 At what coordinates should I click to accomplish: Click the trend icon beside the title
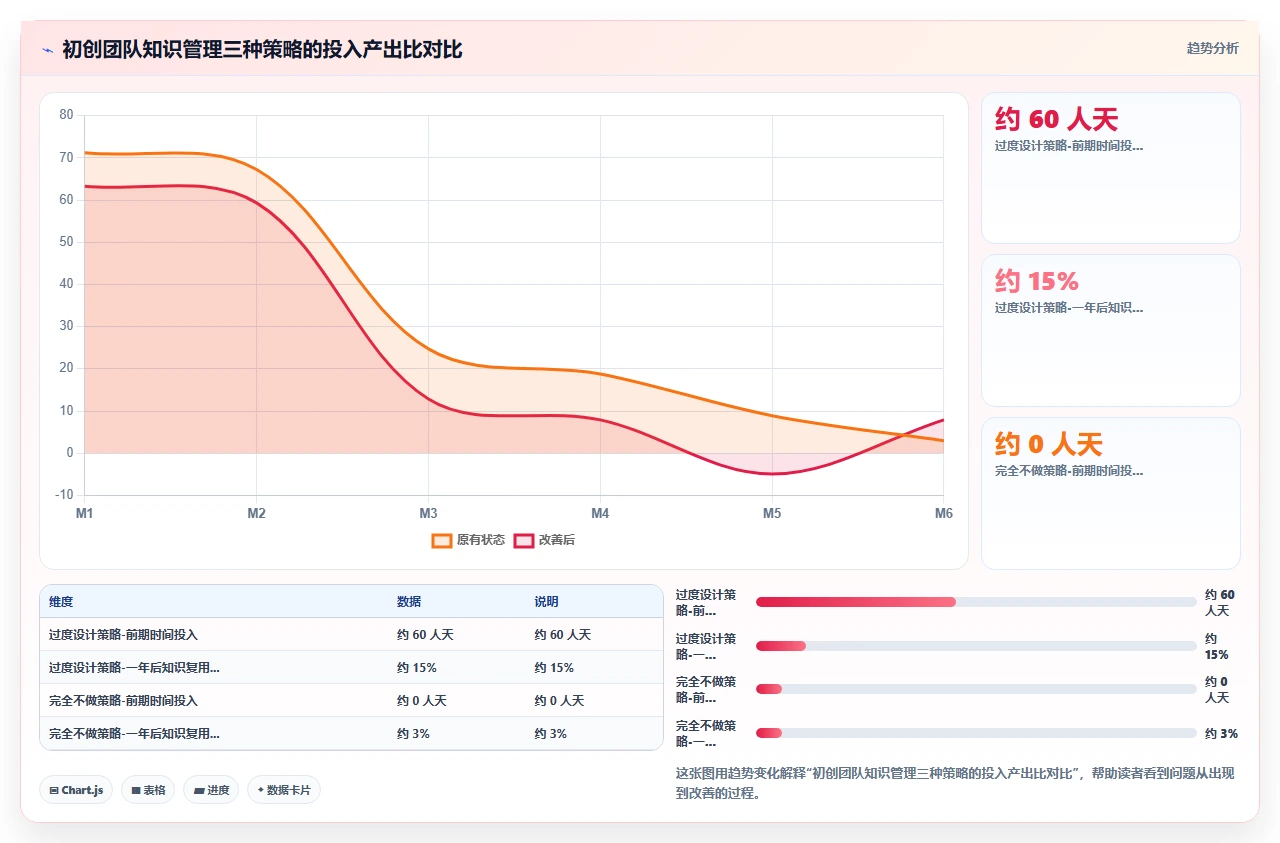(47, 50)
